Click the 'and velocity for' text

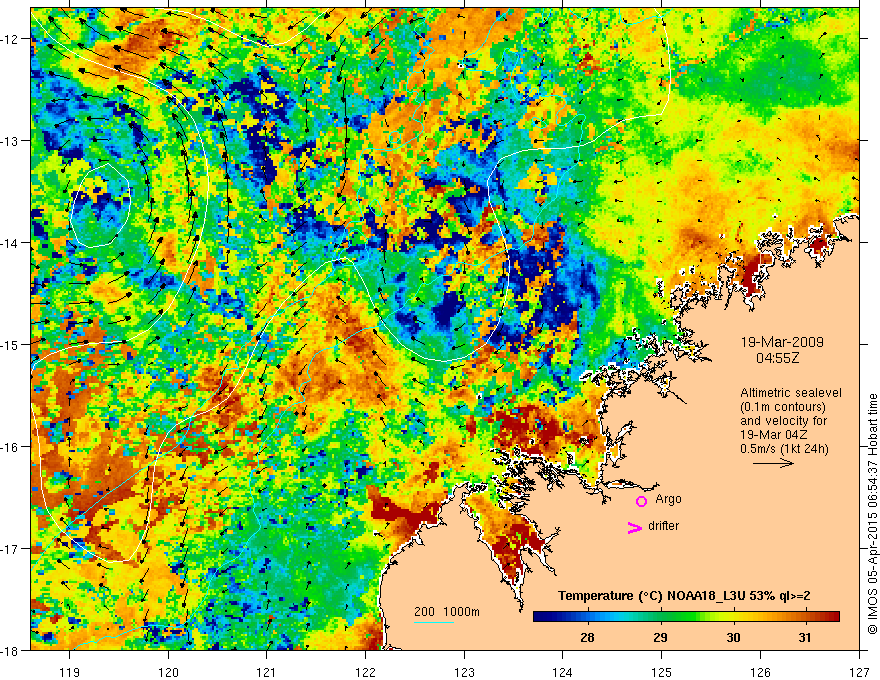coord(783,421)
